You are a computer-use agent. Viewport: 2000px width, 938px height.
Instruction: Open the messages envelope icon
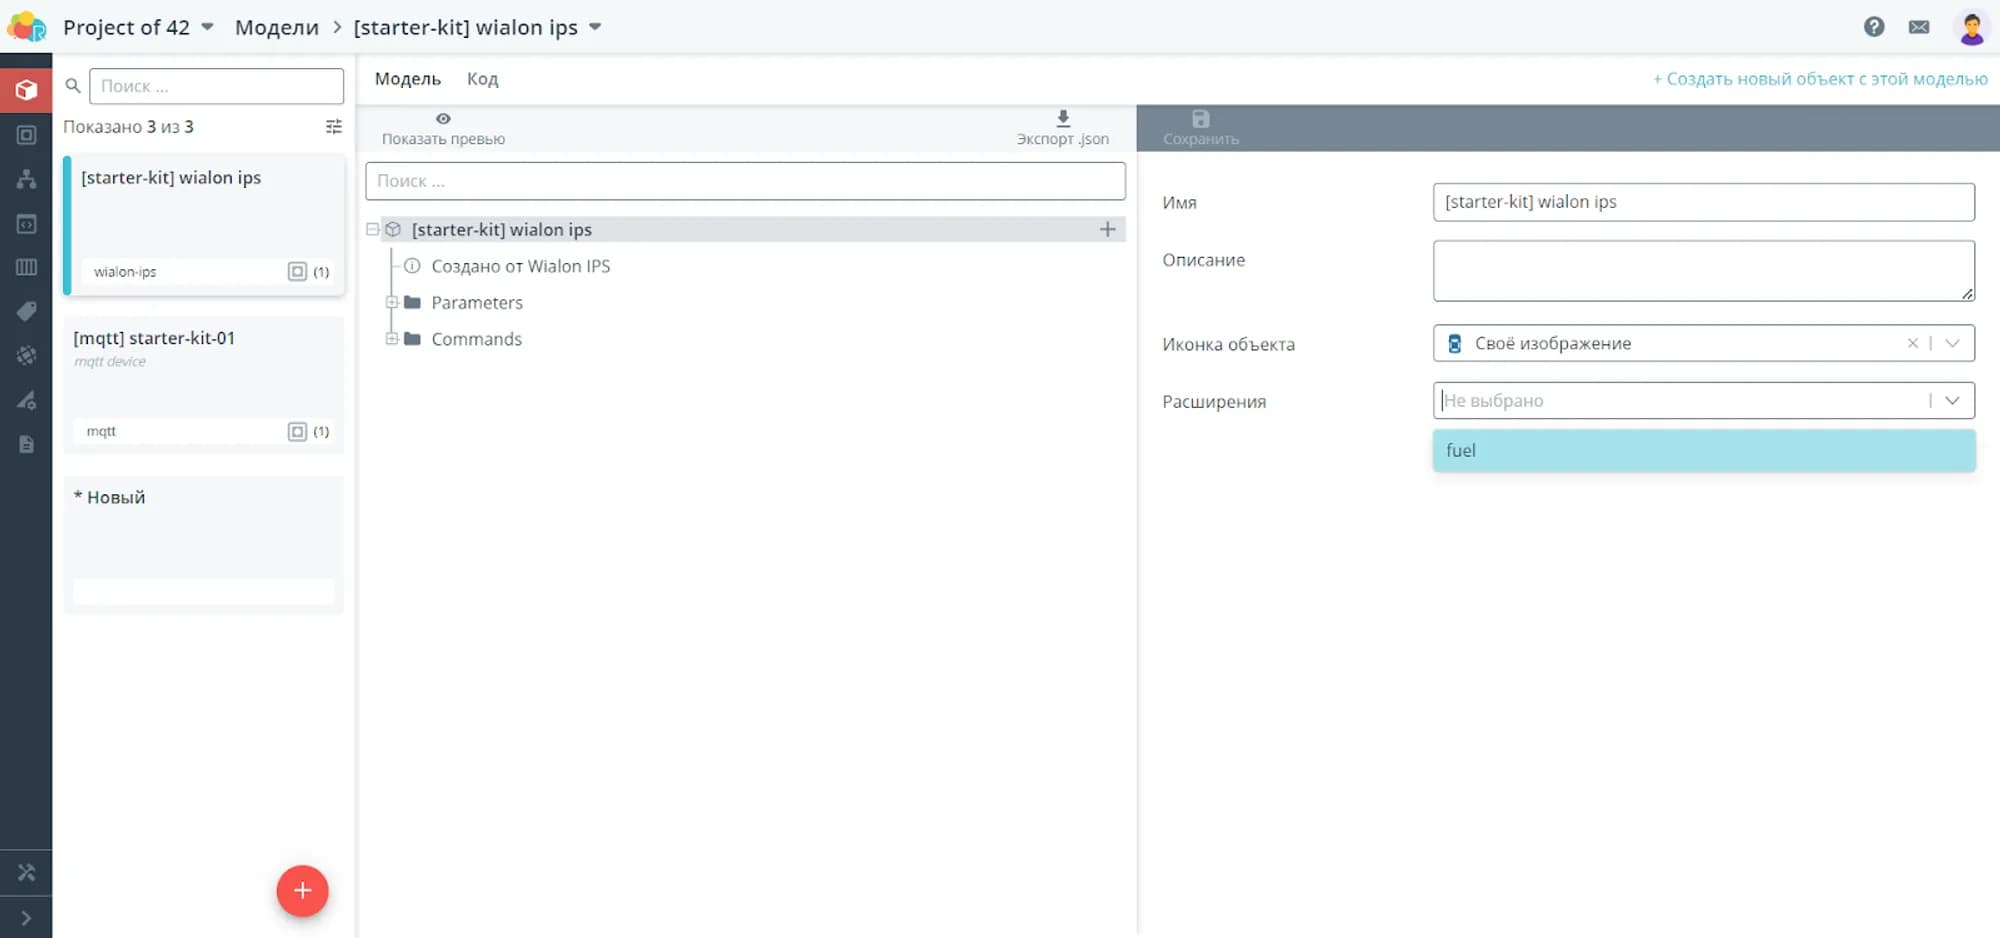[1919, 27]
